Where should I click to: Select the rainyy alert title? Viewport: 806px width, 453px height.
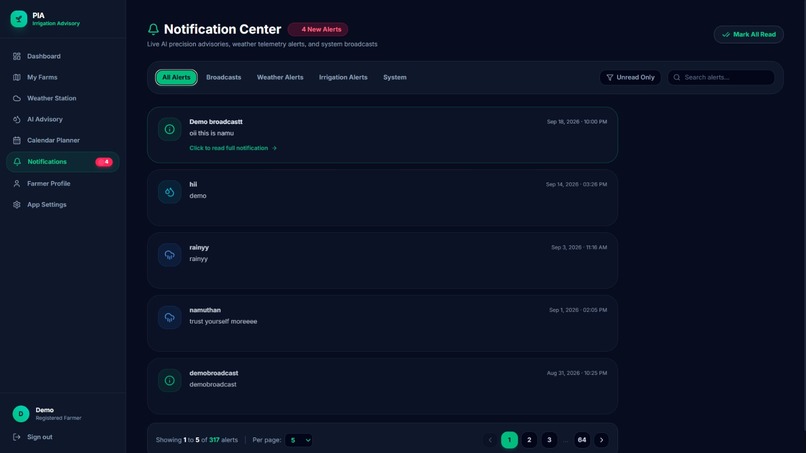click(x=199, y=247)
